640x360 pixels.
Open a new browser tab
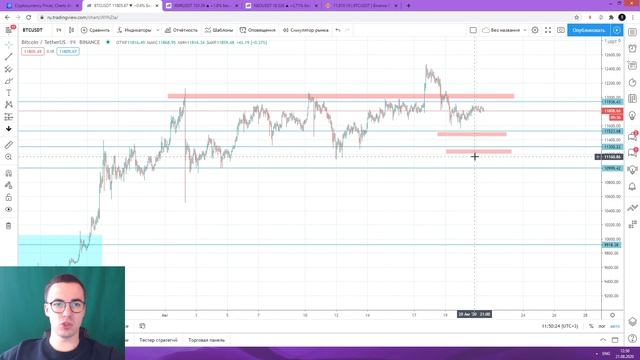[x=409, y=6]
